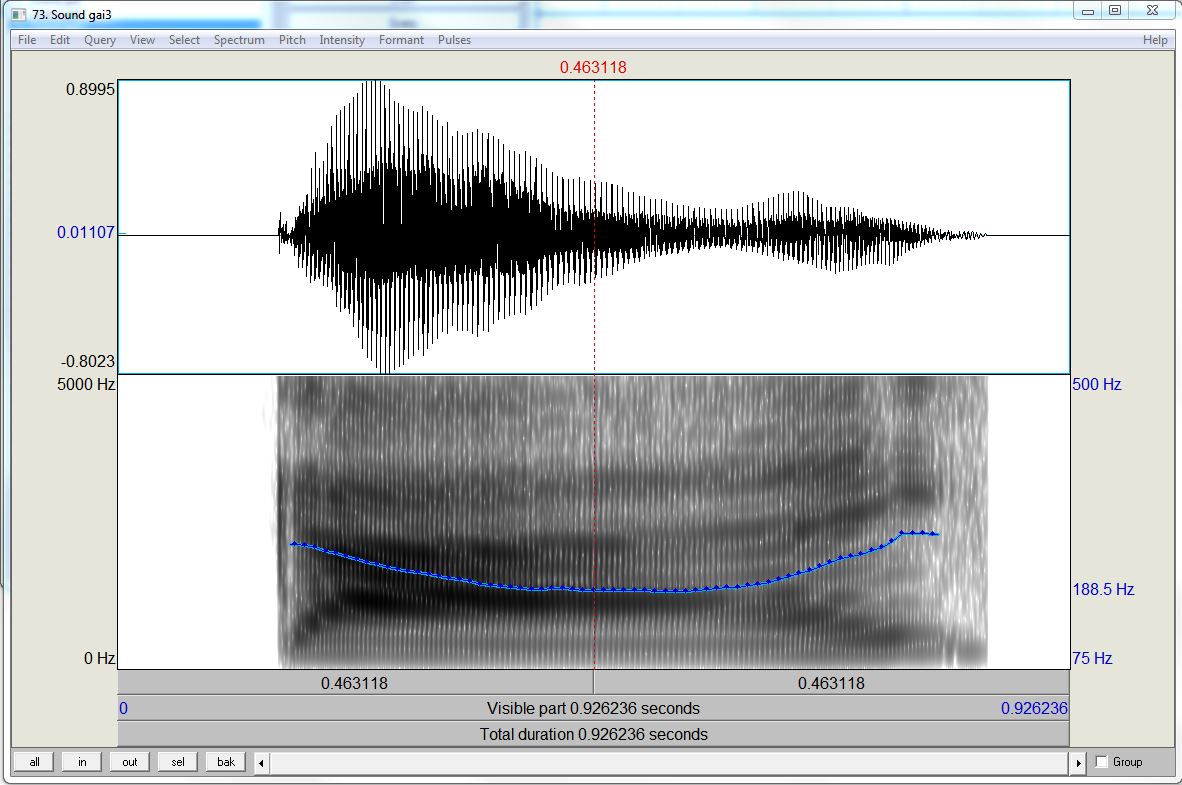Click the window title '73. Sound gai3'
Image resolution: width=1182 pixels, height=785 pixels.
(x=72, y=14)
